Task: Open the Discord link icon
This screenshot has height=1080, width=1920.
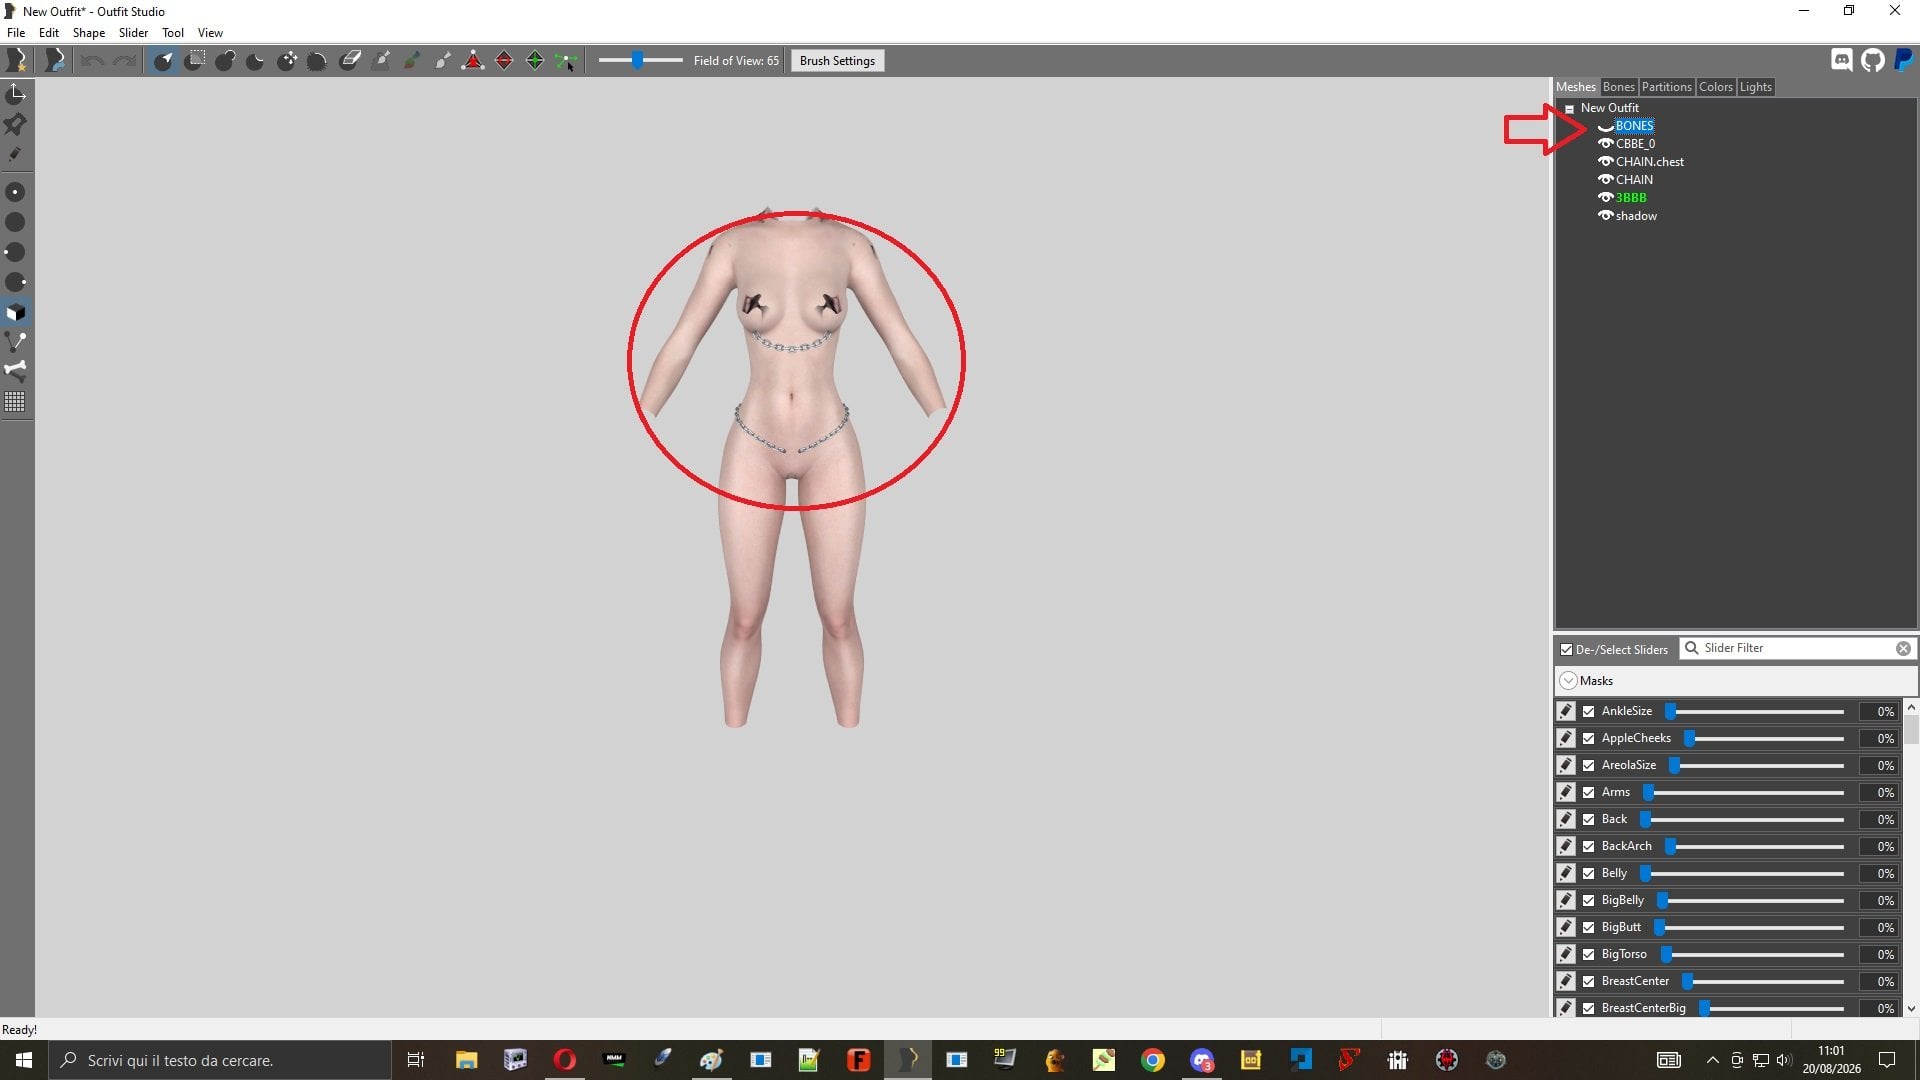Action: coord(1841,60)
